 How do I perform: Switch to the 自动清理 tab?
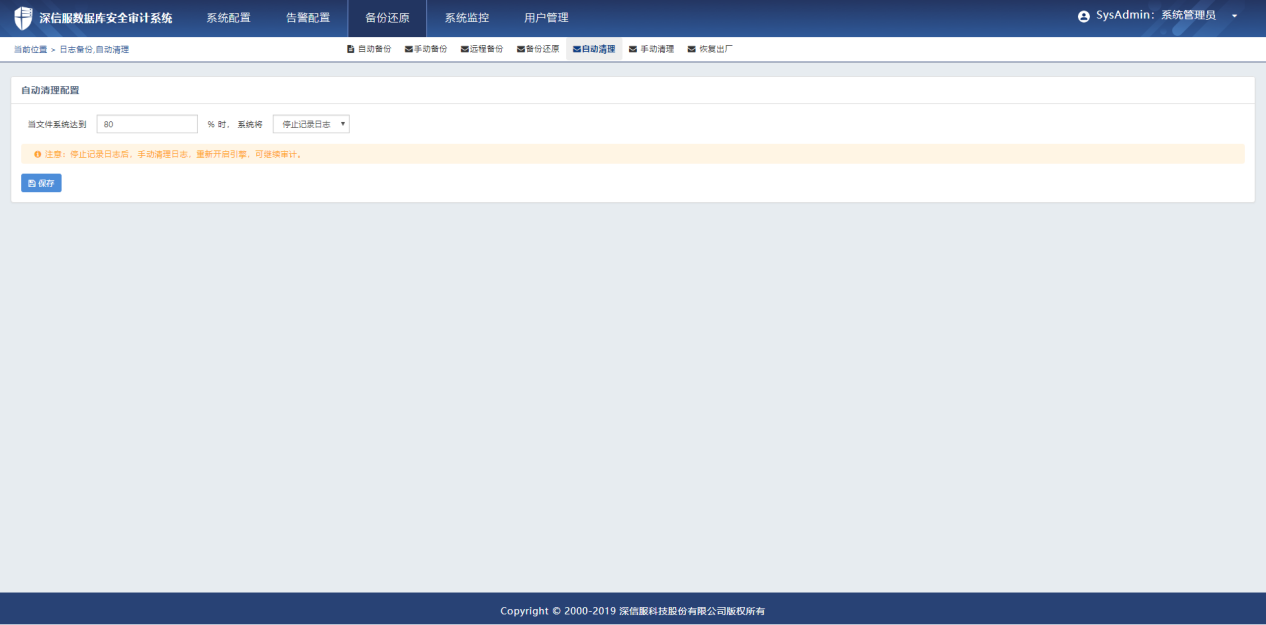coord(594,49)
